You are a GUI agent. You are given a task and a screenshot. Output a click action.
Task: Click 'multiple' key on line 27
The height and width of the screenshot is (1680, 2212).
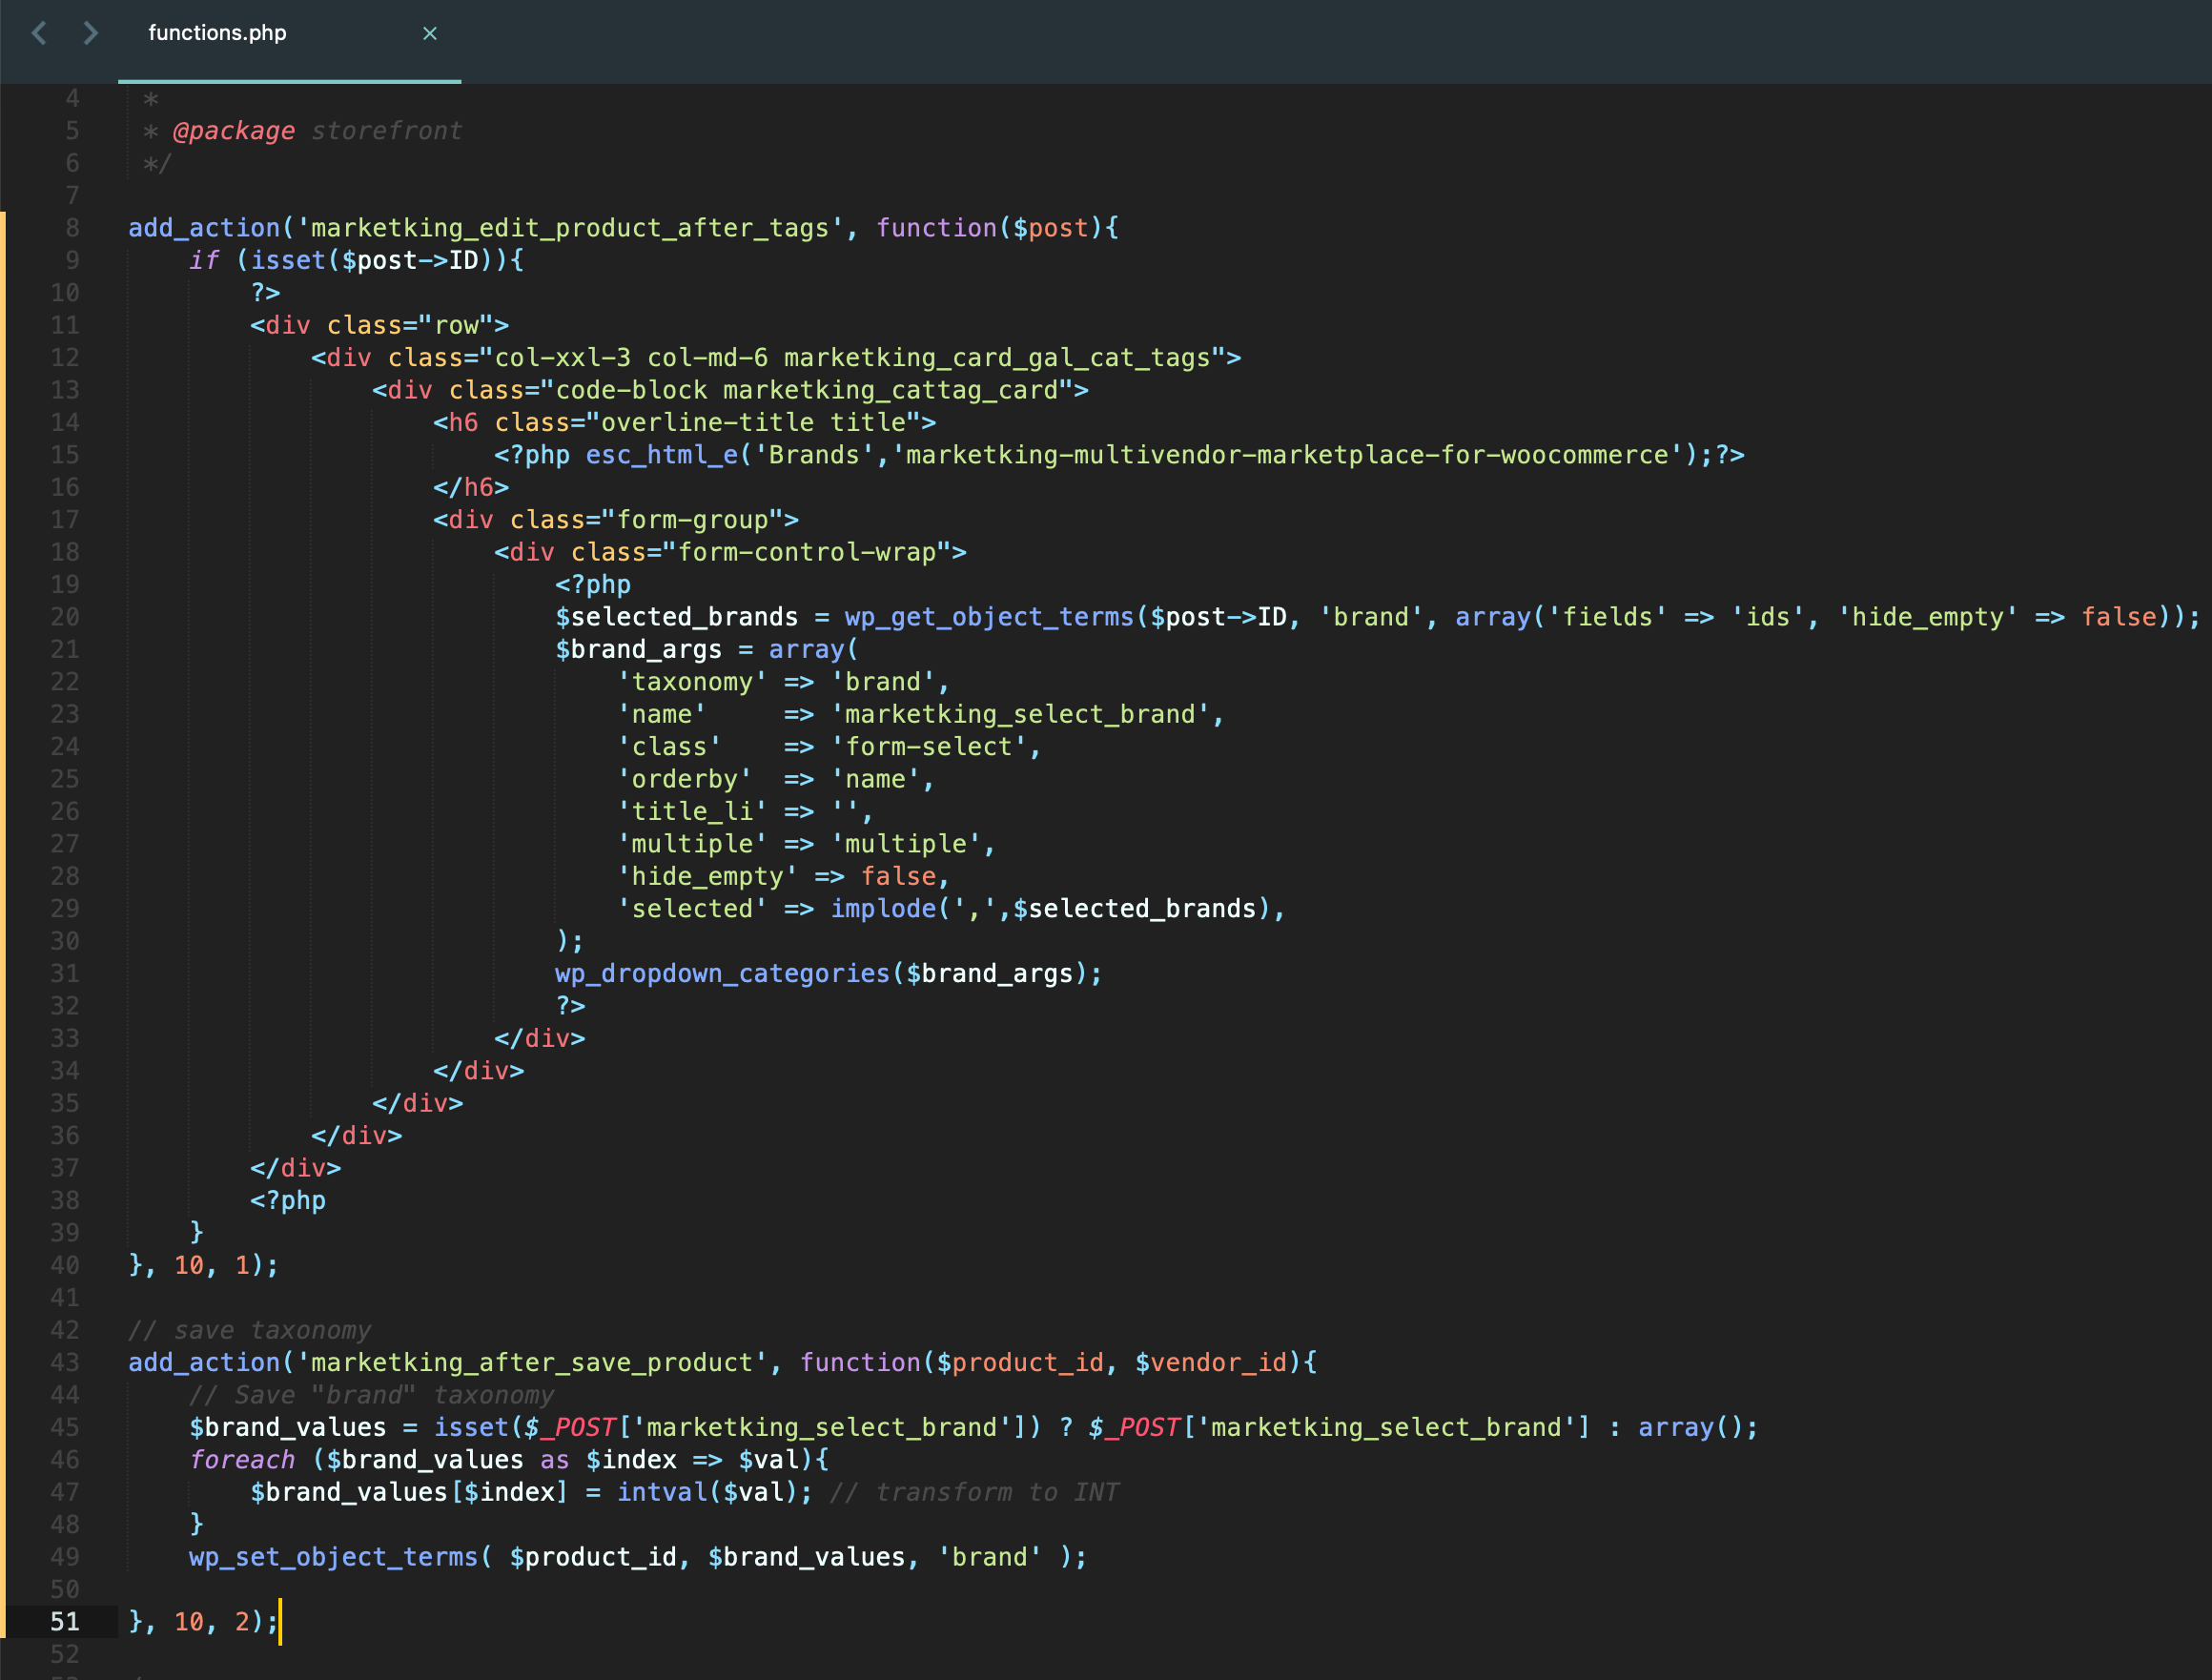[692, 844]
